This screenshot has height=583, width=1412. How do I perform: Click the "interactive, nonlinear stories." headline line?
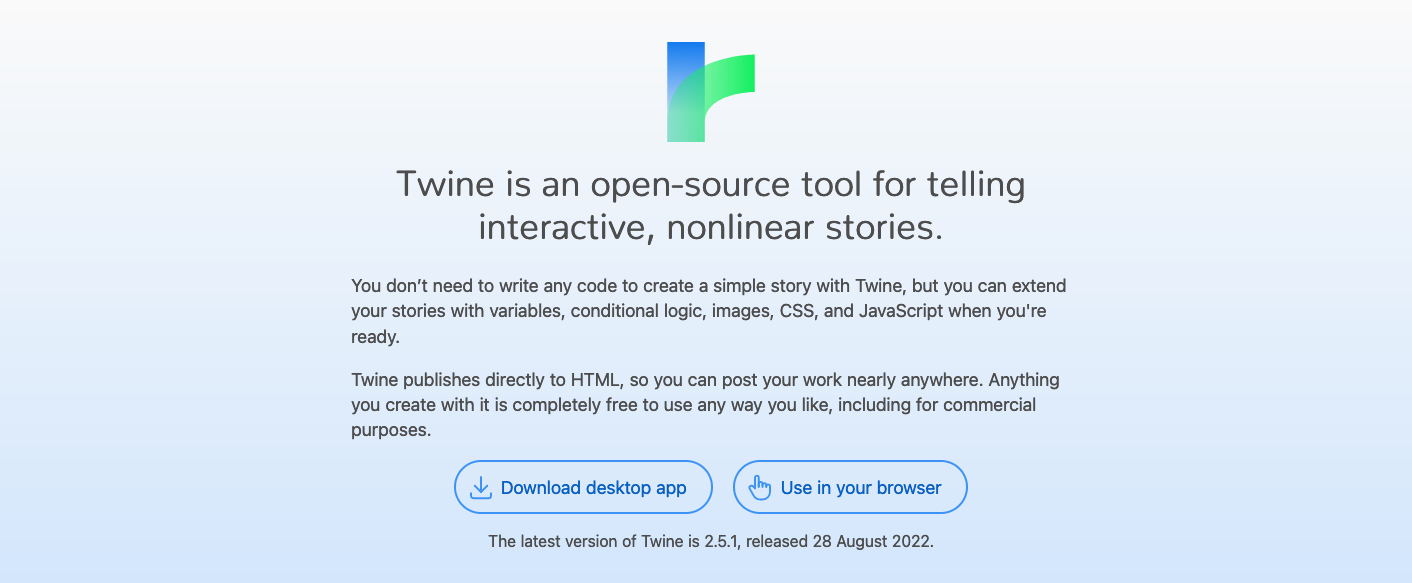point(711,228)
